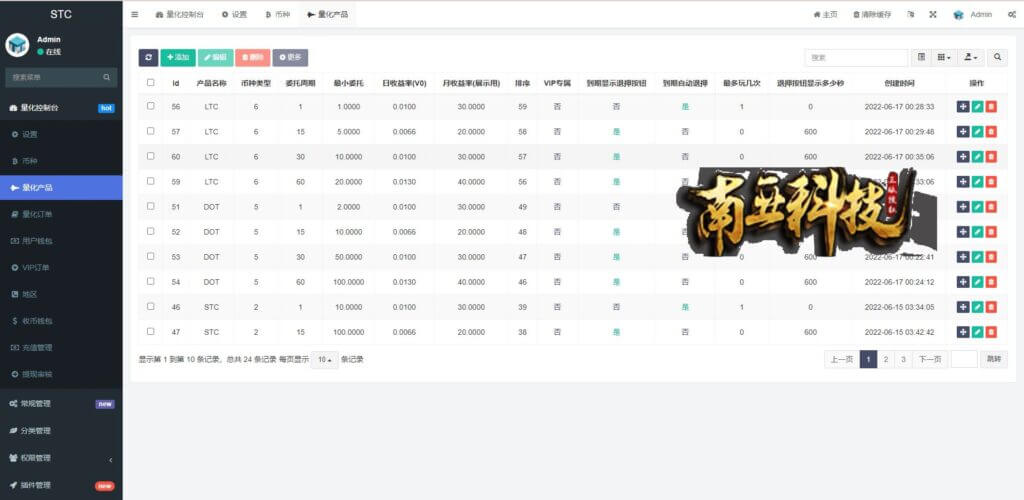The height and width of the screenshot is (500, 1024).
Task: Toggle the card view icon button
Action: pyautogui.click(x=921, y=57)
